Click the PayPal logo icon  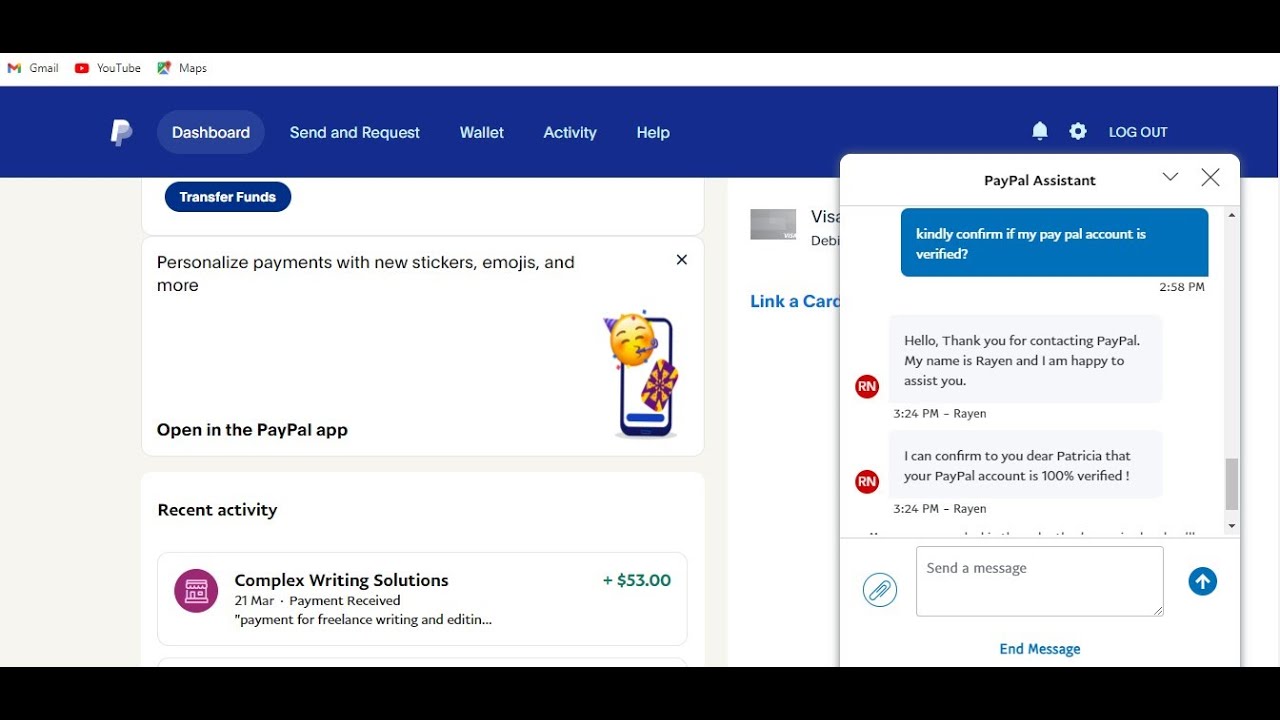tap(121, 132)
